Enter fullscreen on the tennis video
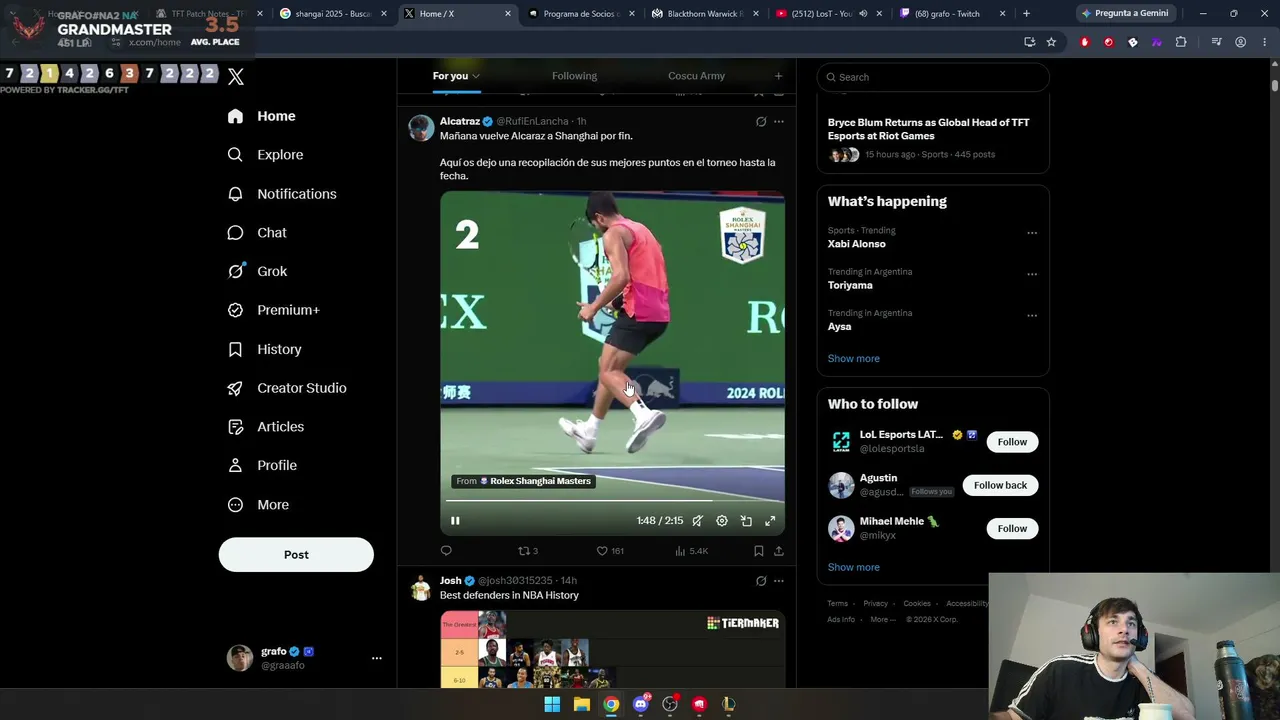Image resolution: width=1280 pixels, height=720 pixels. click(770, 521)
